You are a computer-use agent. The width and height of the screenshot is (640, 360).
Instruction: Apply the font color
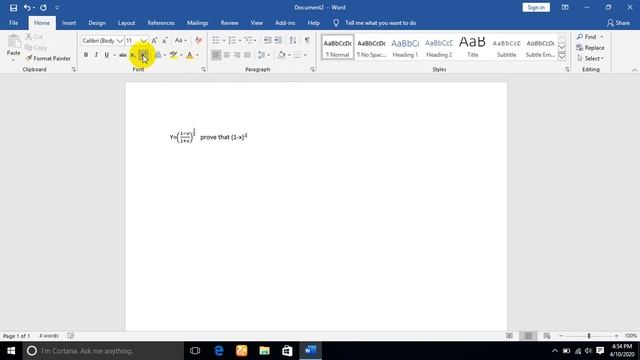coord(189,55)
